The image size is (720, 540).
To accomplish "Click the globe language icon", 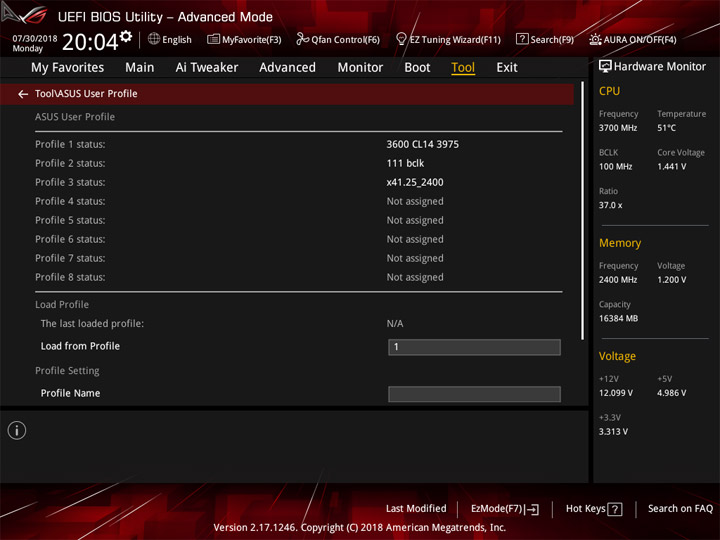I will coord(154,39).
